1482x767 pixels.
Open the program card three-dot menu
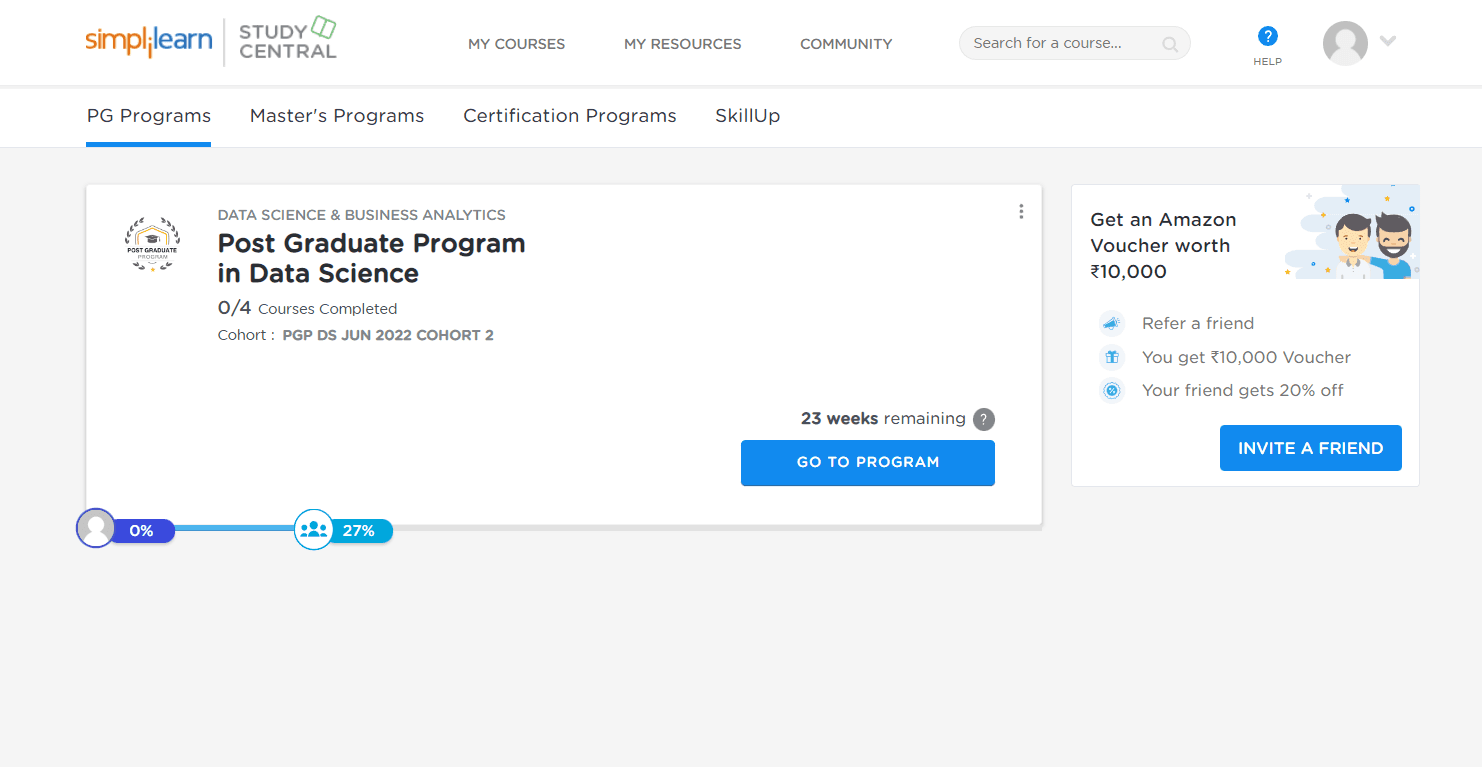[x=1021, y=211]
